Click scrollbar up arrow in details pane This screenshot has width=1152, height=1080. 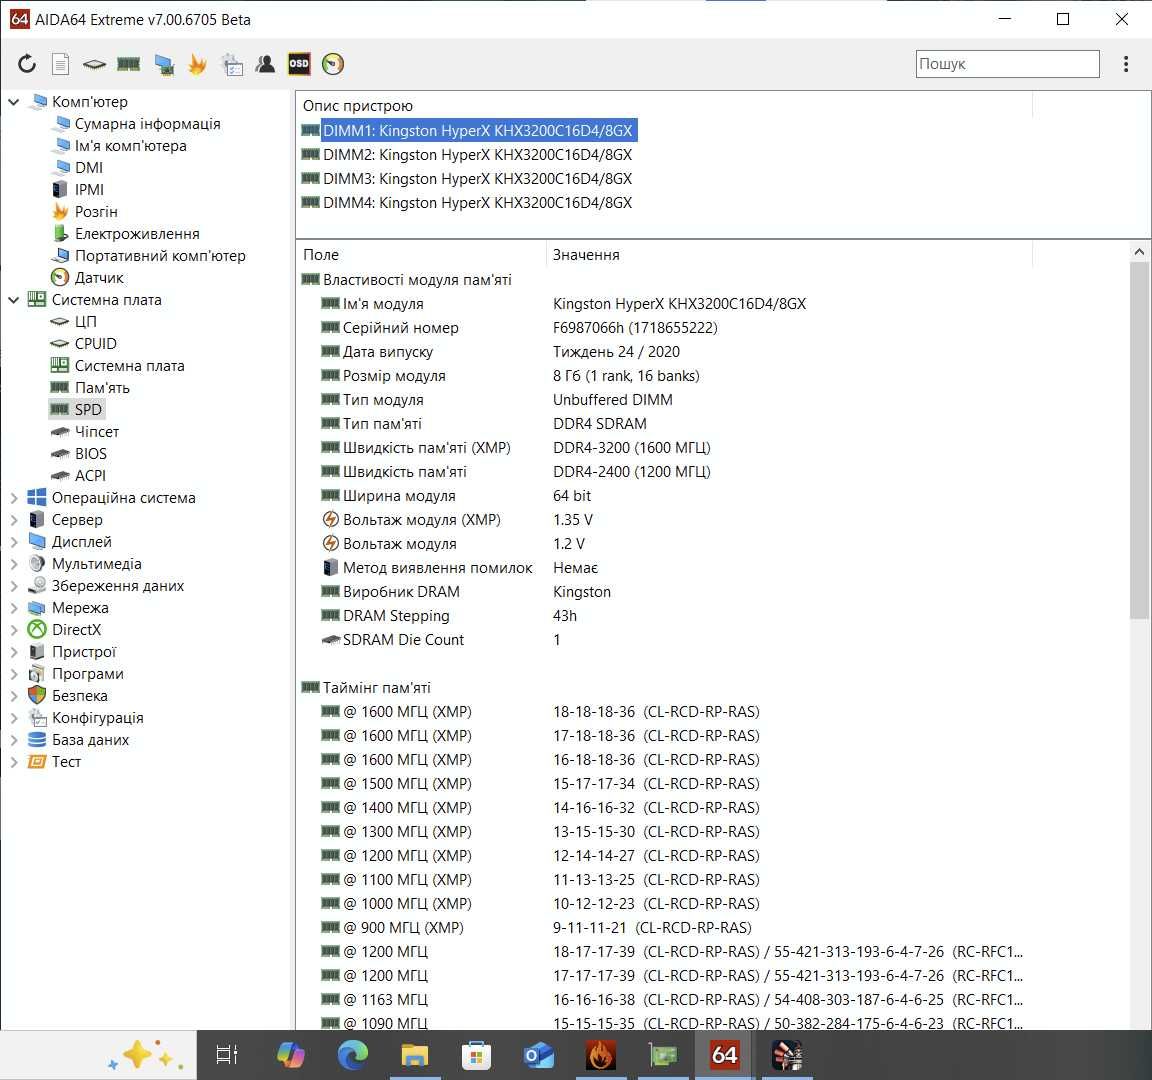[1139, 252]
